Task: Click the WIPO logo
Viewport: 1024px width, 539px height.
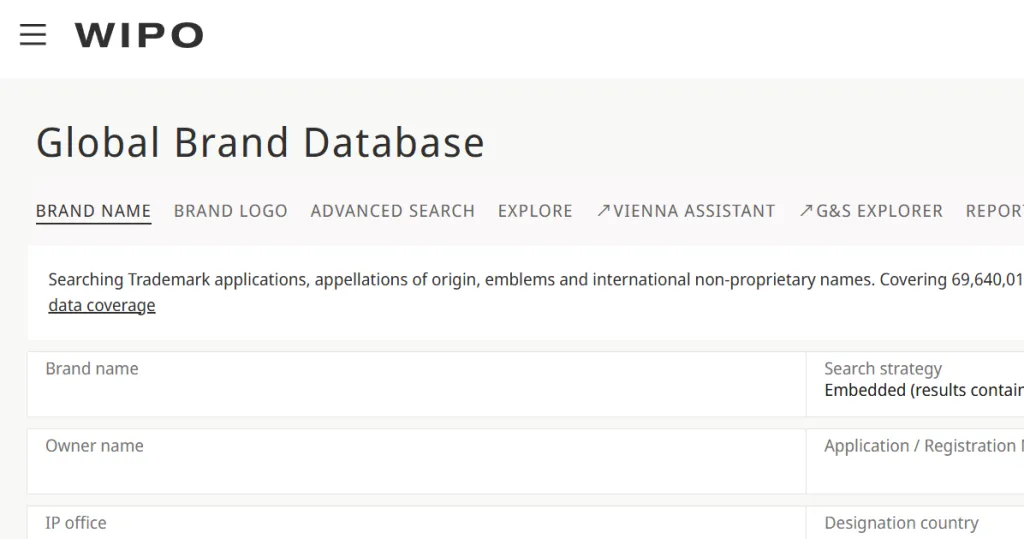Action: coord(139,36)
